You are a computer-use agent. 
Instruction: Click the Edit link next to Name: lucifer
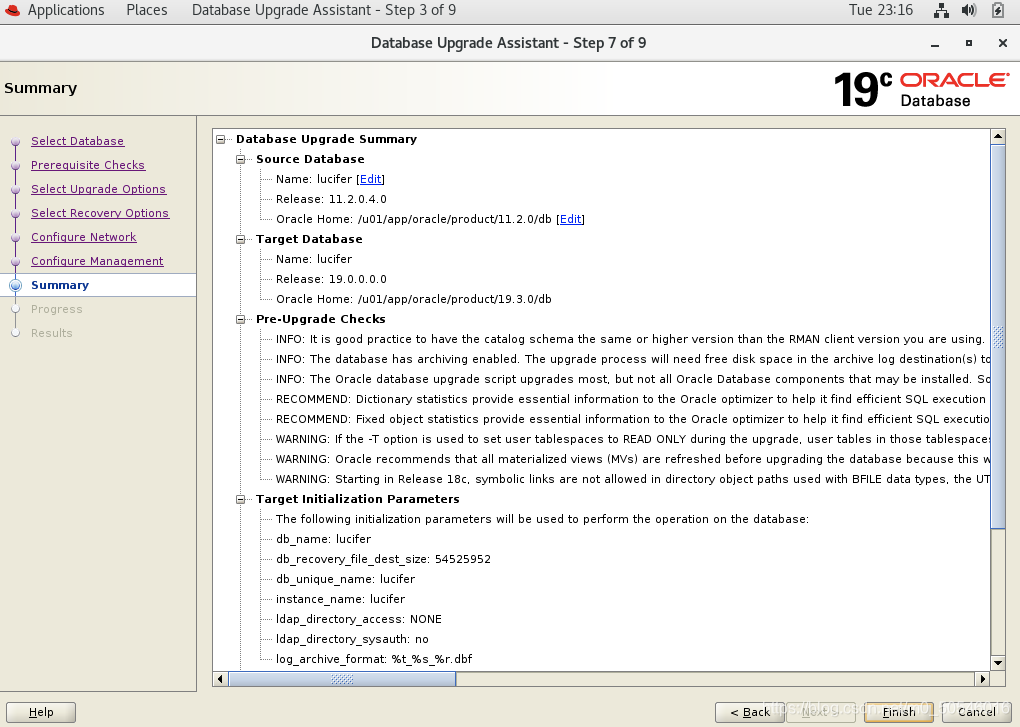pyautogui.click(x=371, y=179)
